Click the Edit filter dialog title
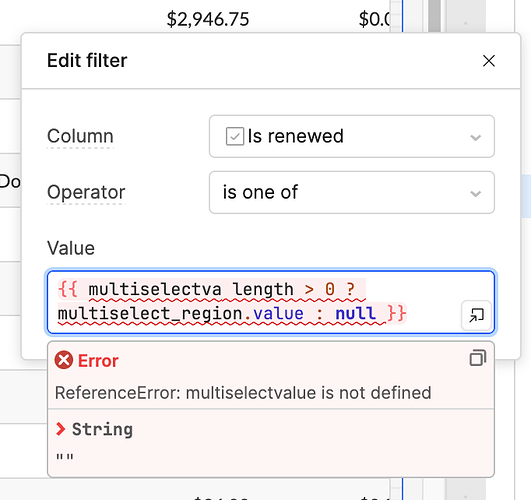Image resolution: width=531 pixels, height=500 pixels. click(87, 61)
